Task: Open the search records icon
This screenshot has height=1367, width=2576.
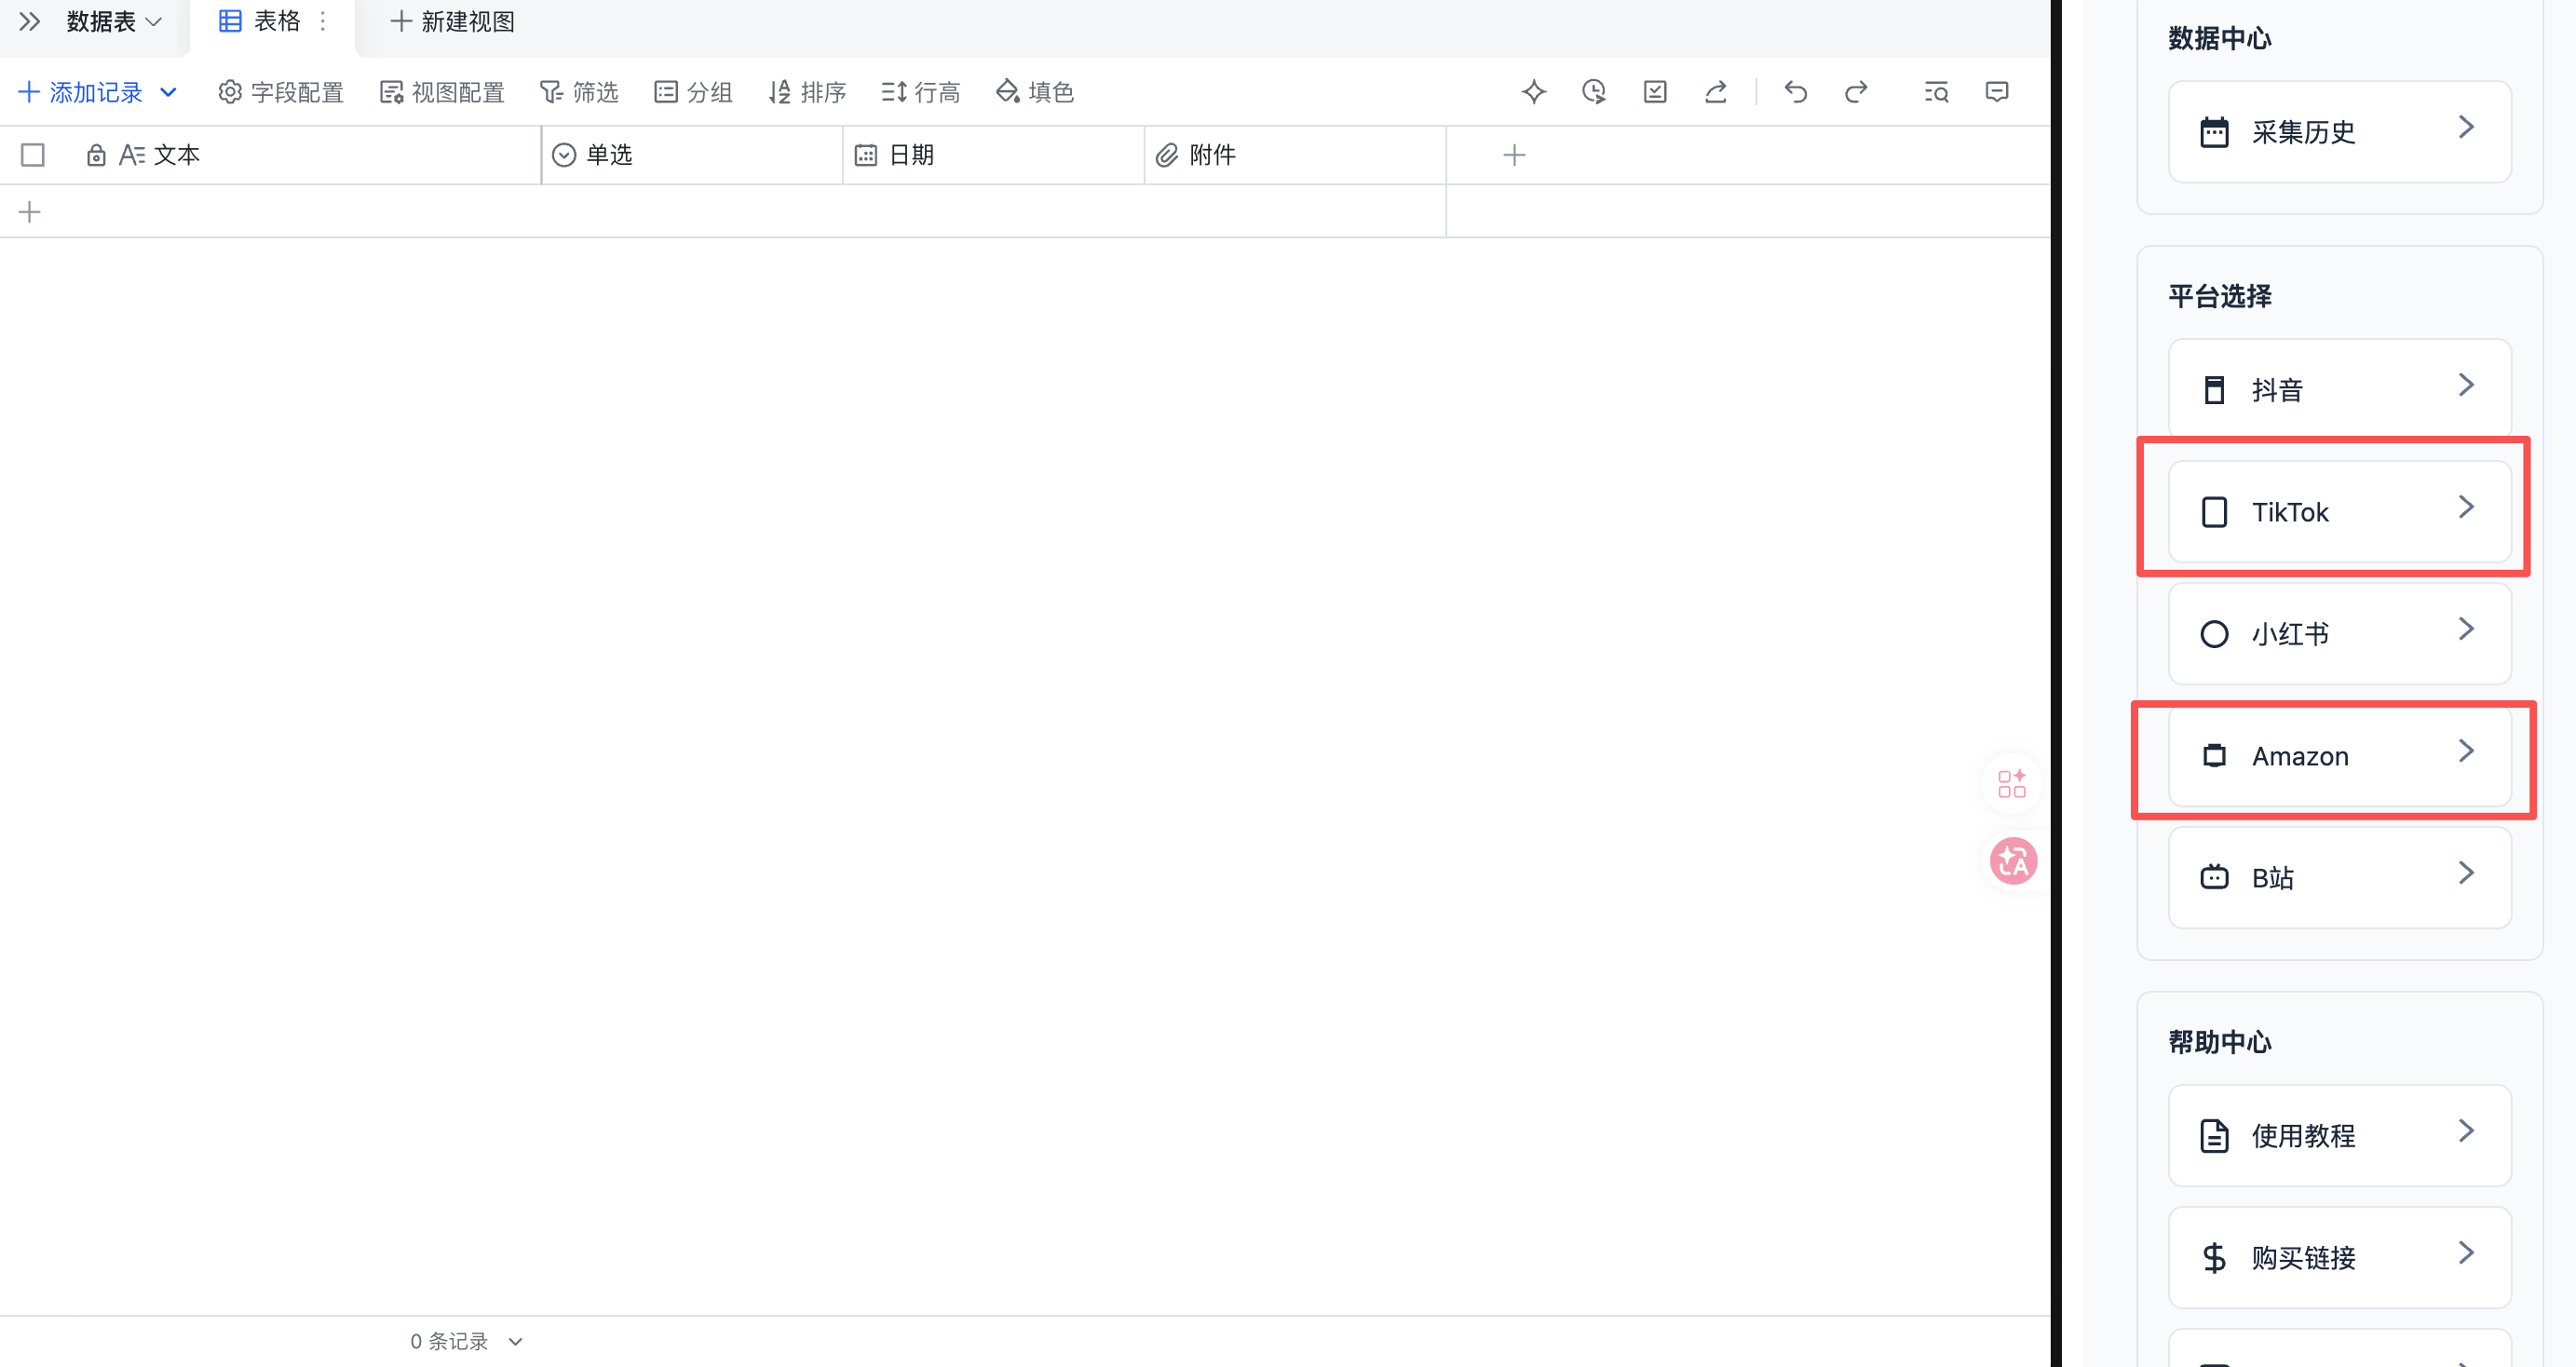Action: pyautogui.click(x=1936, y=92)
